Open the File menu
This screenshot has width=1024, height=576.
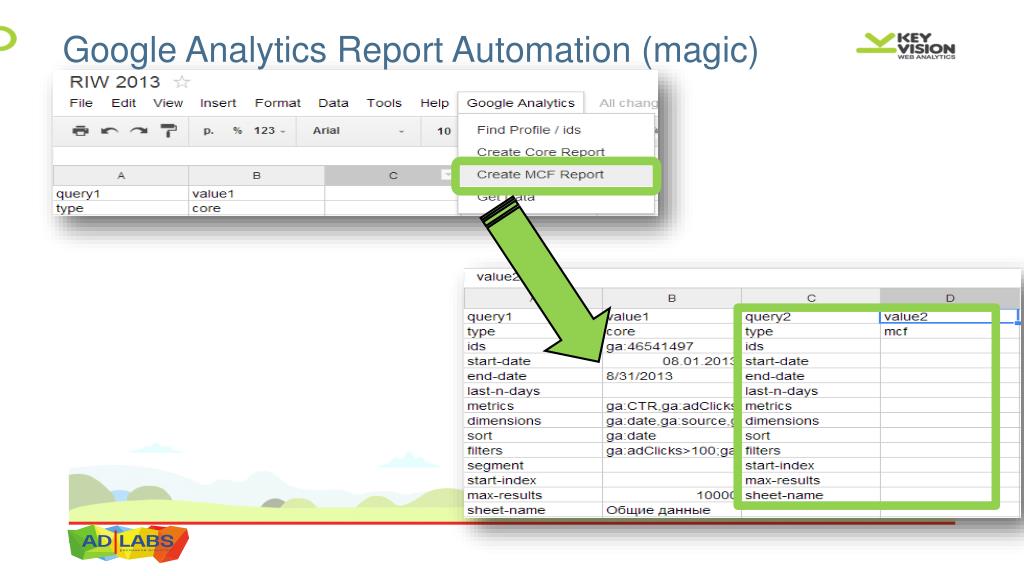point(81,103)
